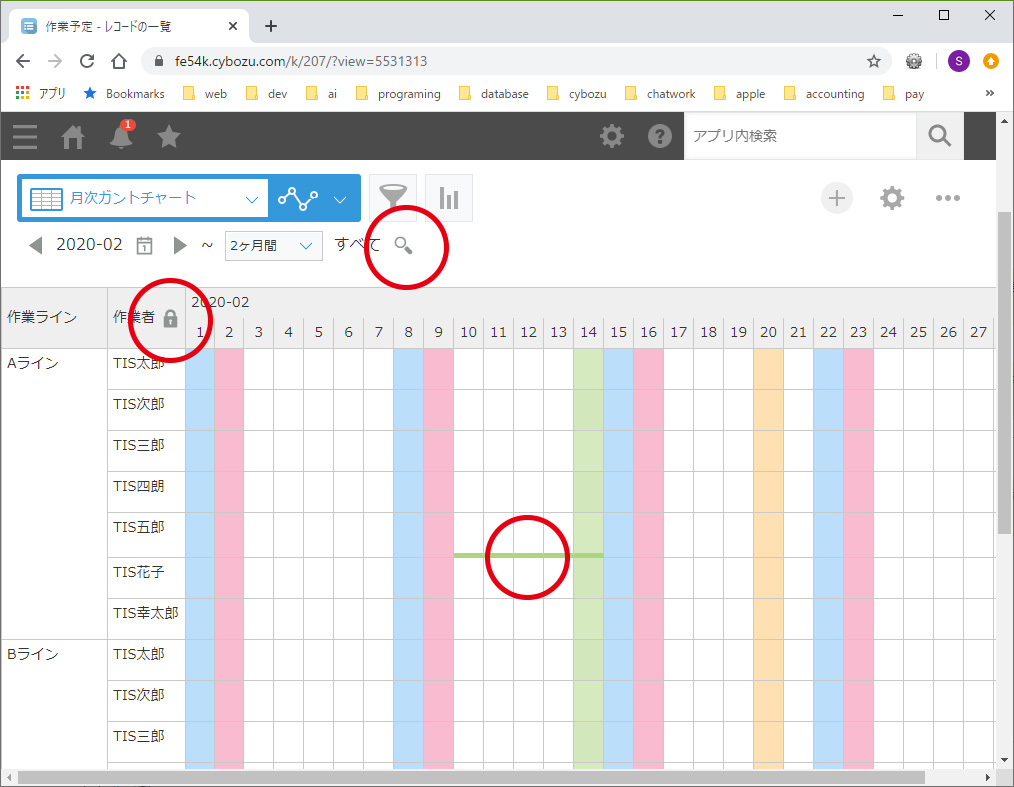Open browser home page icon
Screen dimensions: 1014x787
pos(119,61)
